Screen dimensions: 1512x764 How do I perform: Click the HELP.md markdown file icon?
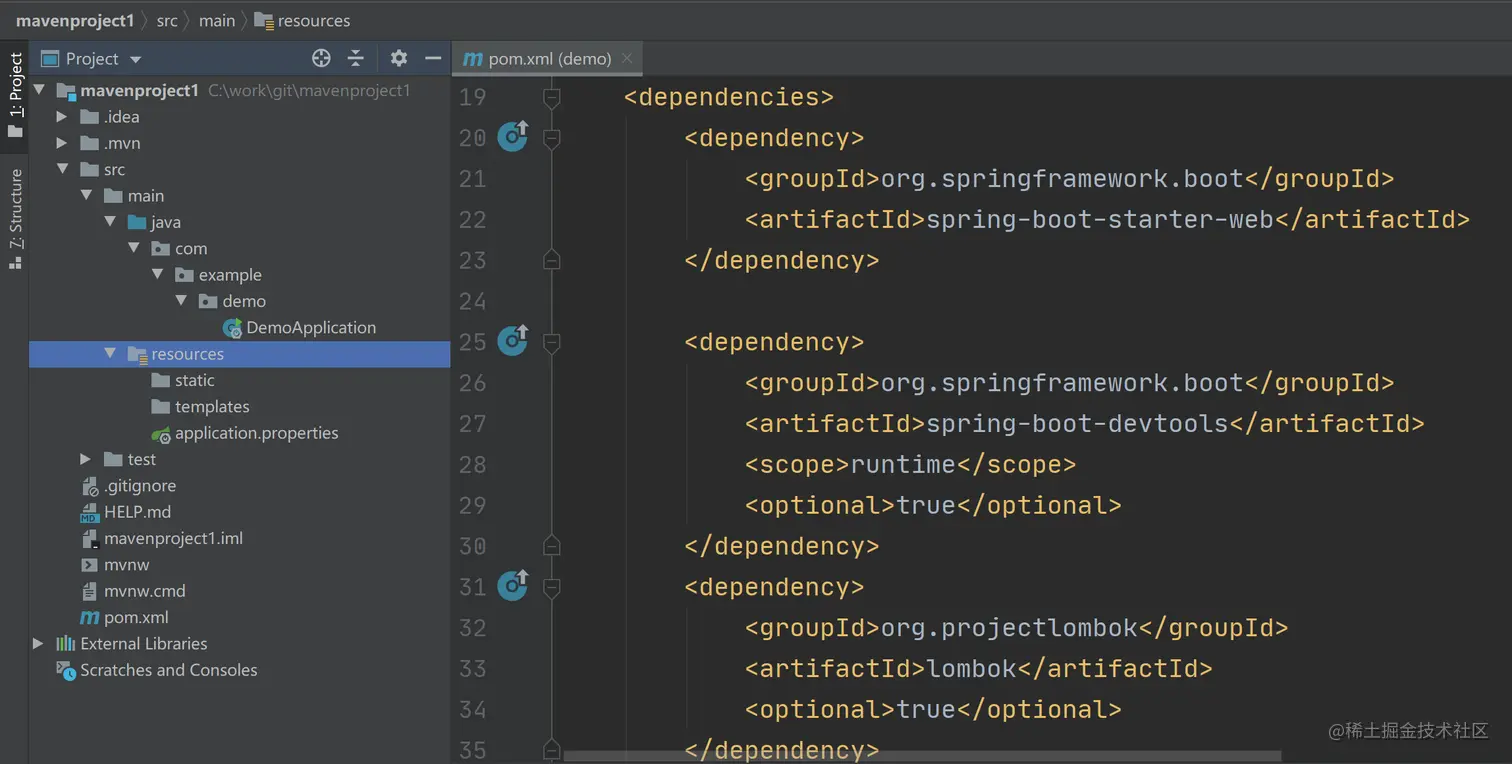pos(89,512)
